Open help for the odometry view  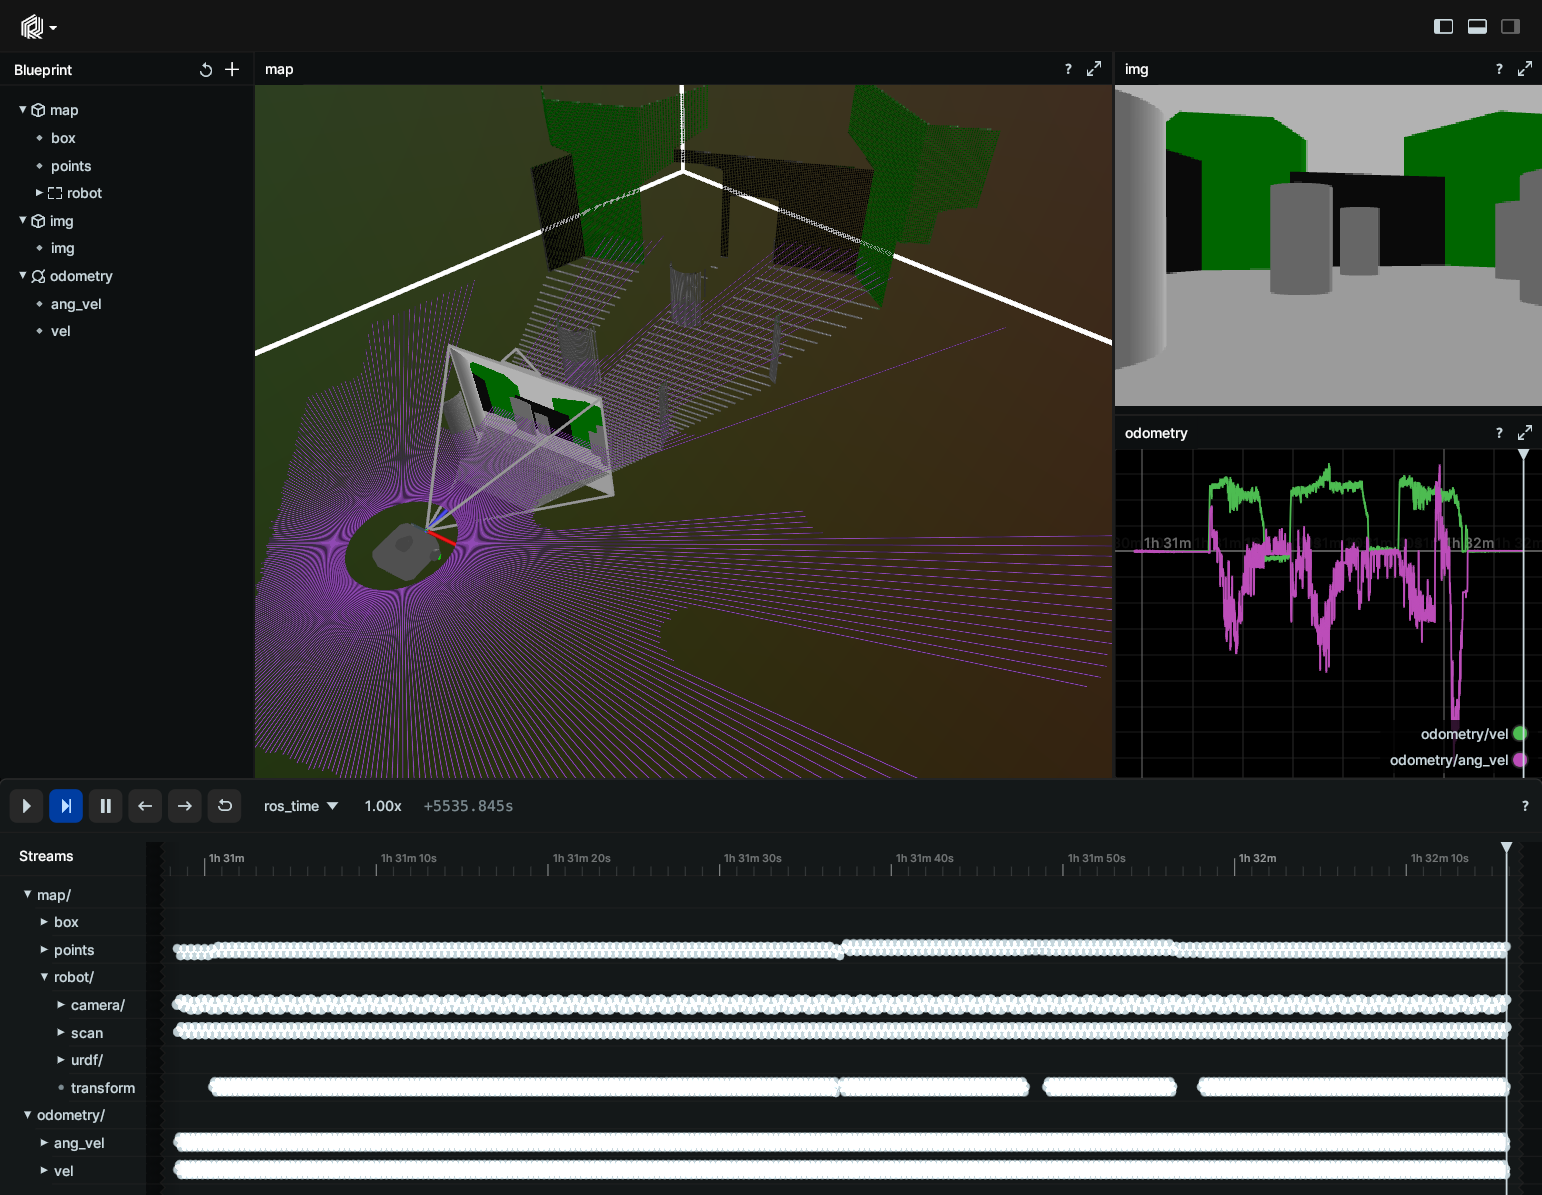tap(1499, 433)
